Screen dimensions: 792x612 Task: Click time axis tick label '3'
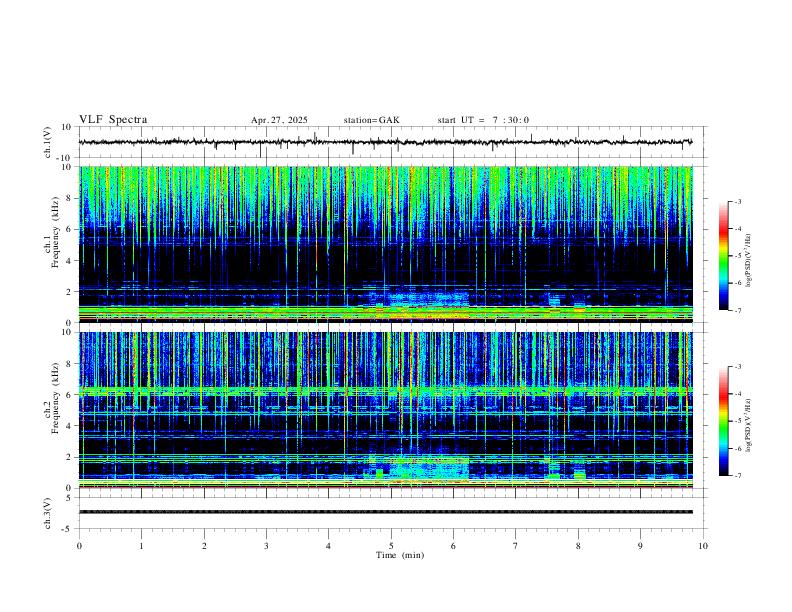pos(266,546)
